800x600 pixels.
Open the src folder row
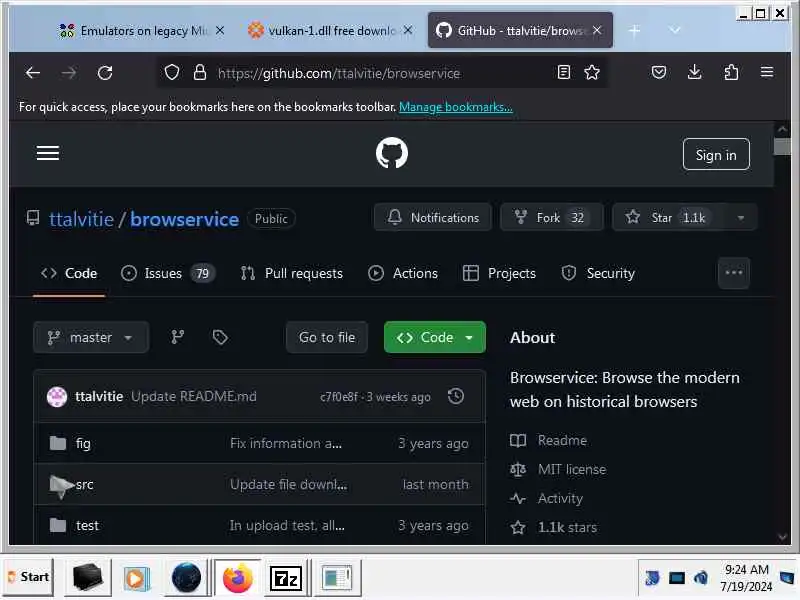coord(259,484)
